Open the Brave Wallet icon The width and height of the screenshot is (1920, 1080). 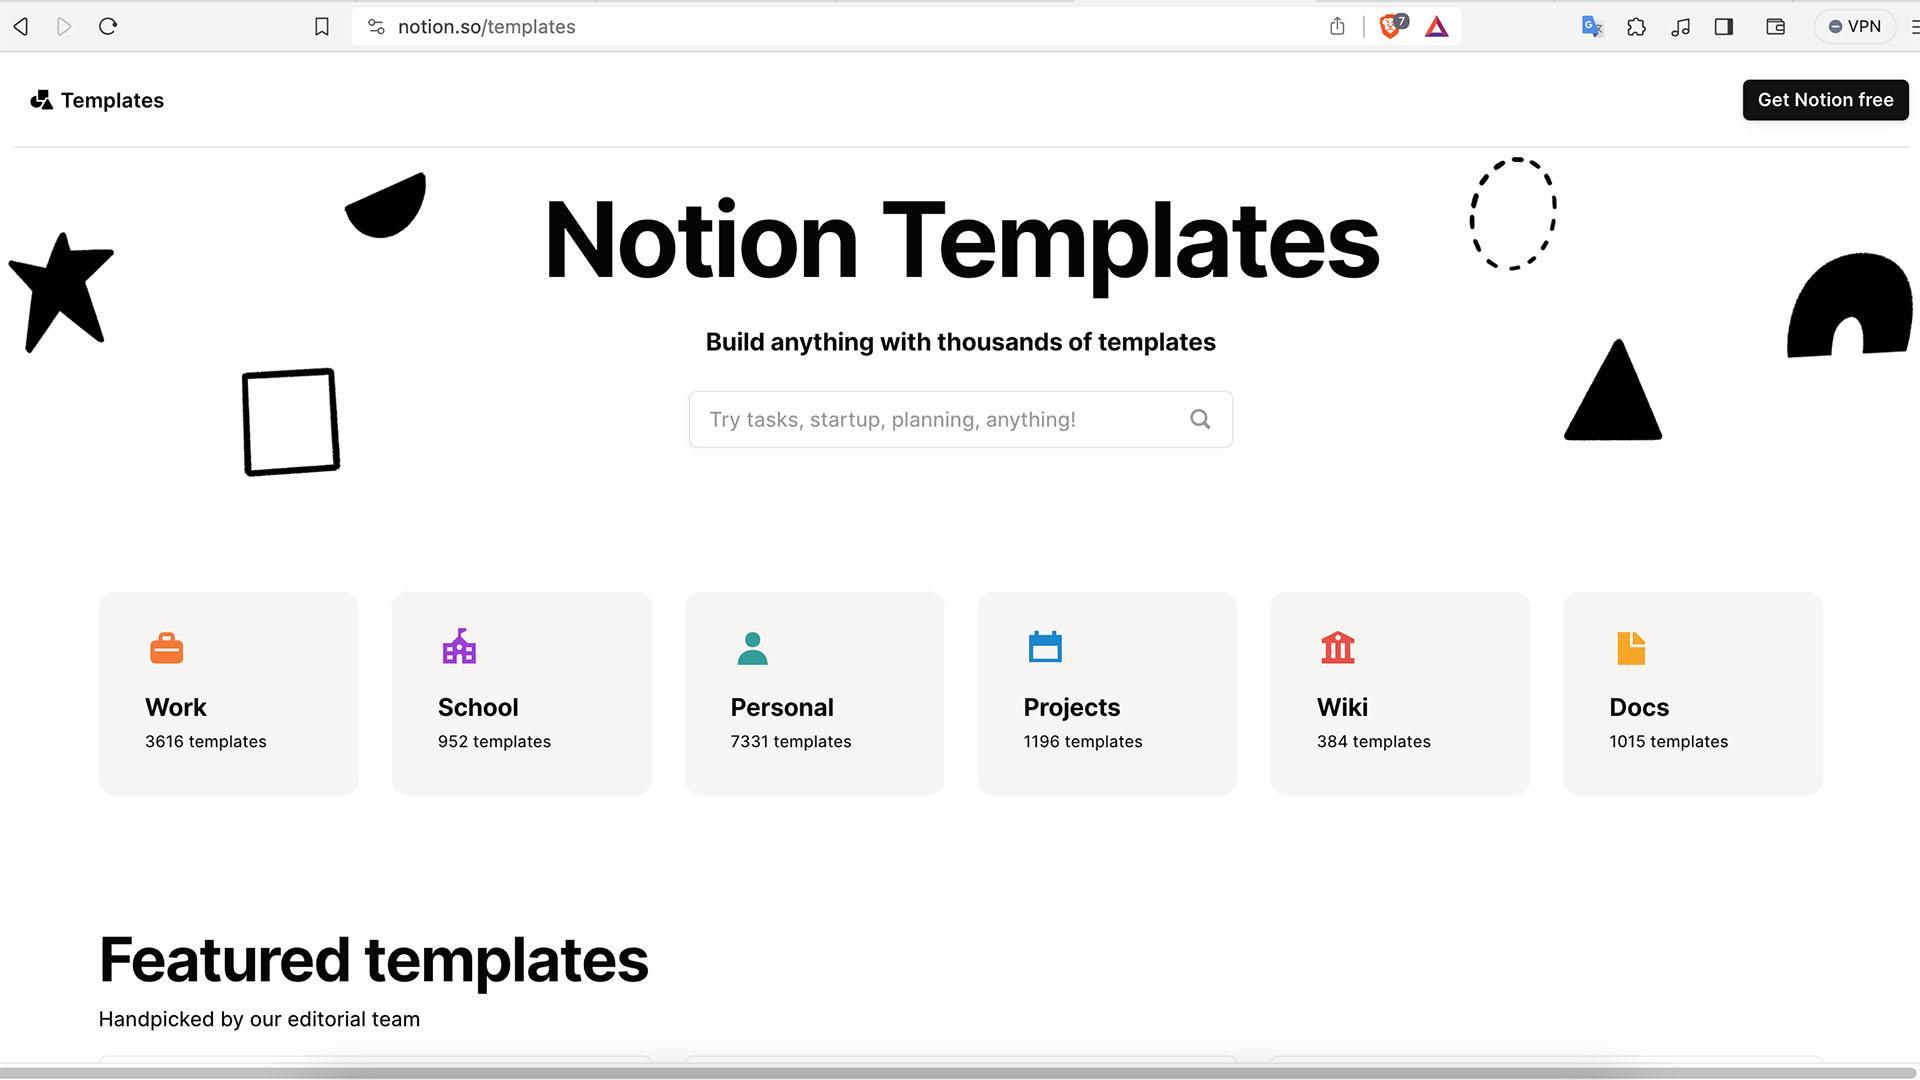click(x=1775, y=27)
